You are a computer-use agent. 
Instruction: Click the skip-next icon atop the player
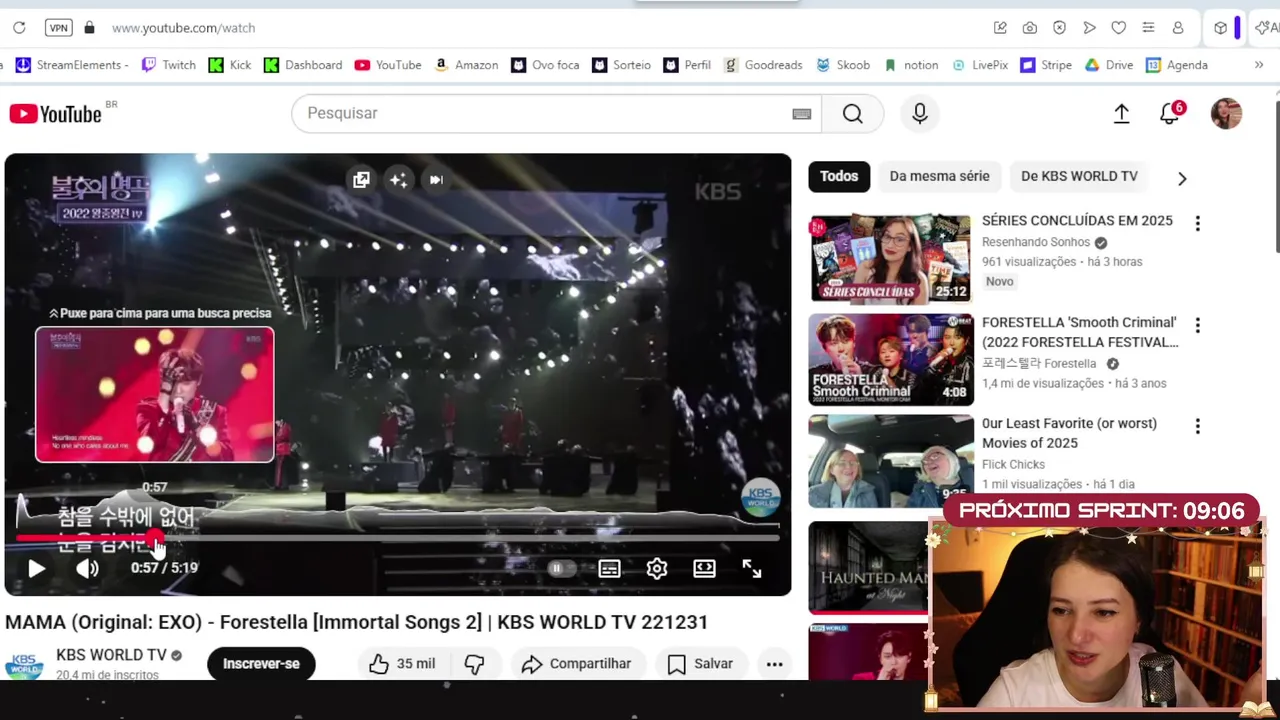click(x=436, y=180)
